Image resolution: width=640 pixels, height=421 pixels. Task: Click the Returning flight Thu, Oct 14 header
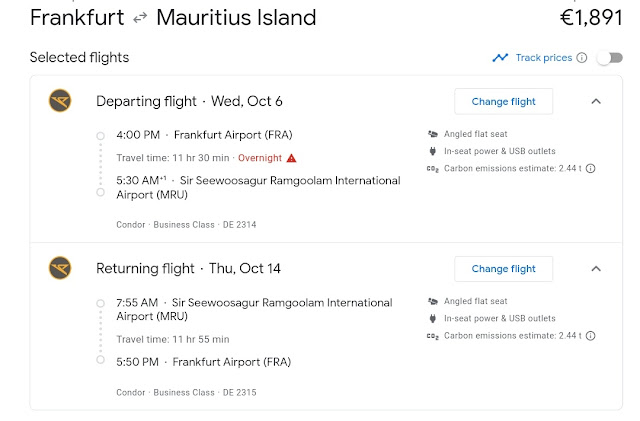[190, 268]
